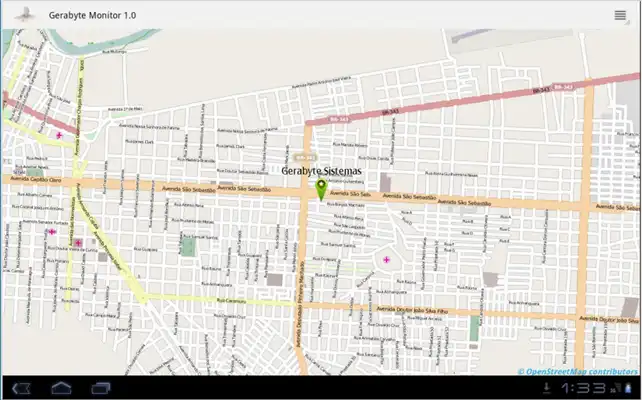Tap the green square block near Rua Samuel Santos

click(x=188, y=245)
